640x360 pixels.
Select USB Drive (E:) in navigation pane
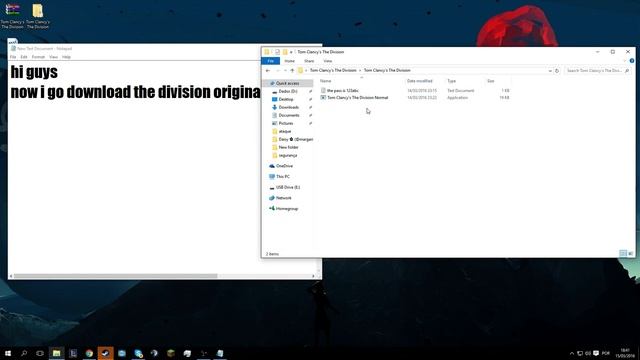point(287,187)
